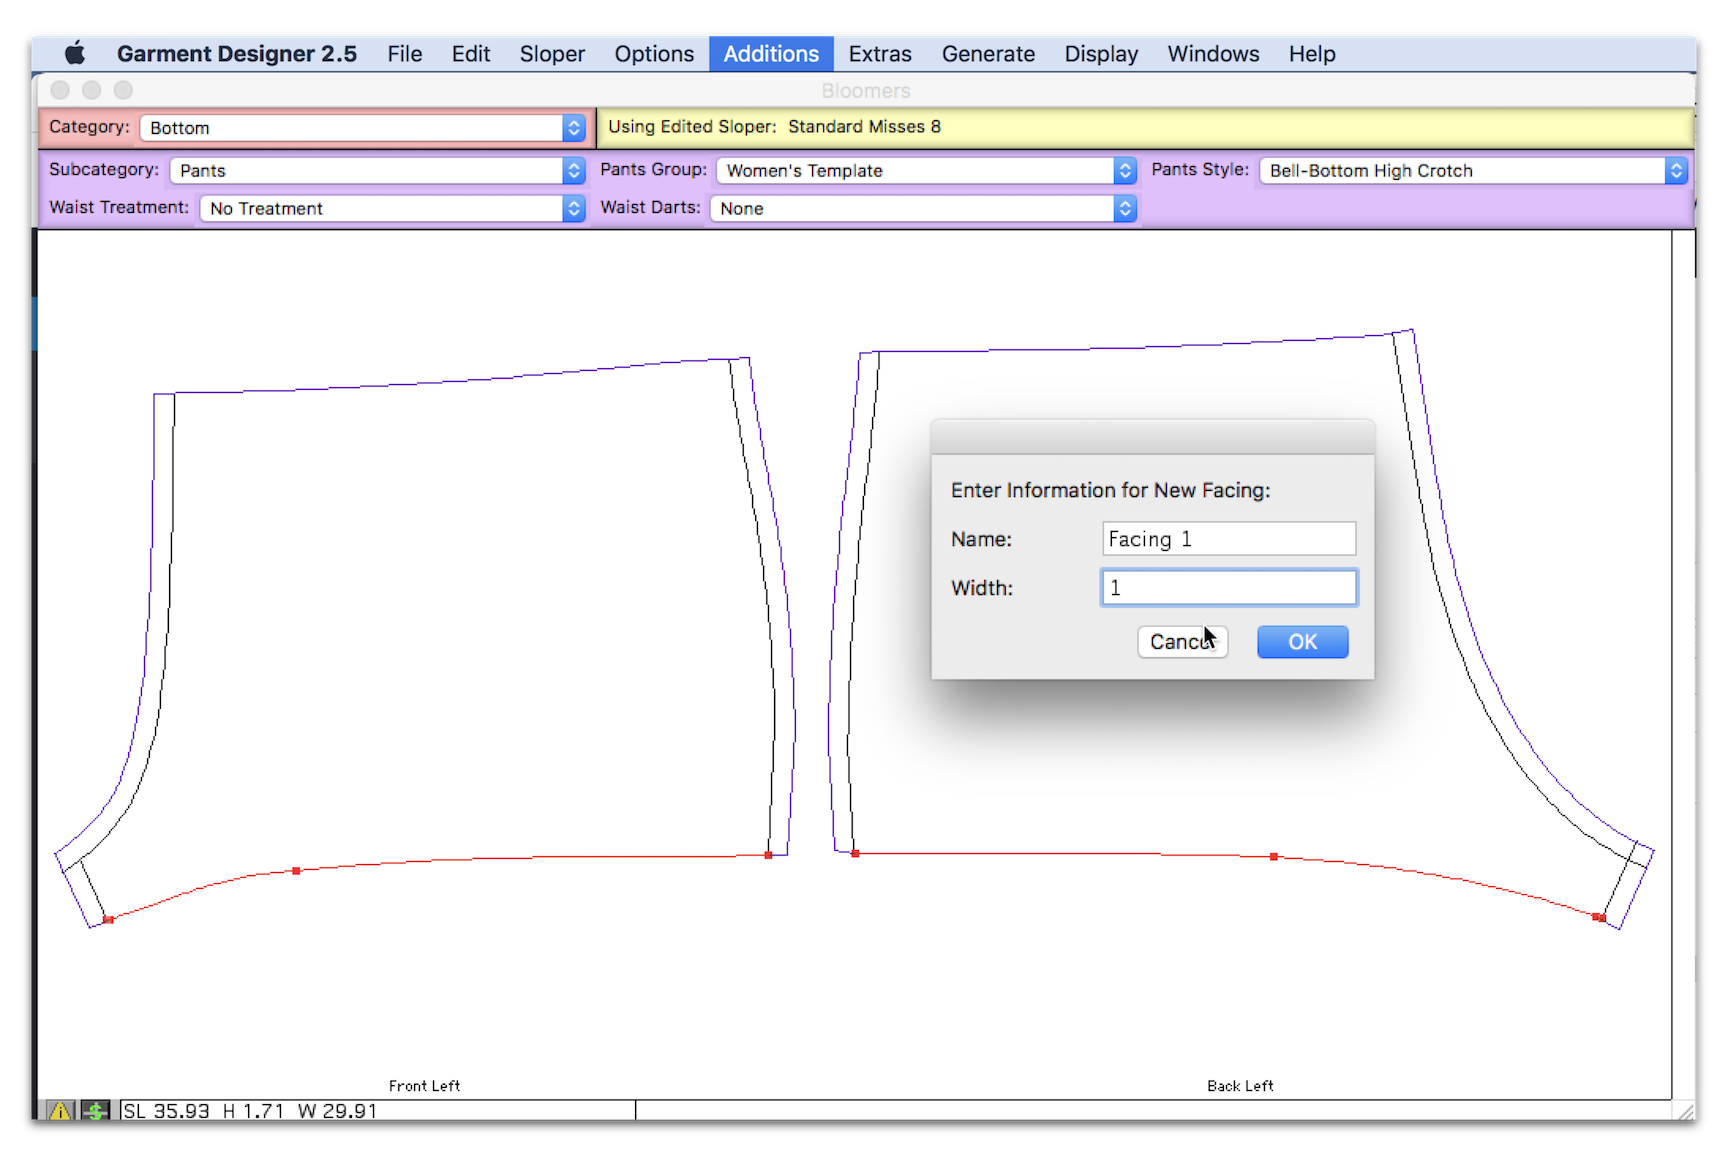Open the Apple menu
The height and width of the screenshot is (1156, 1728).
click(x=75, y=53)
